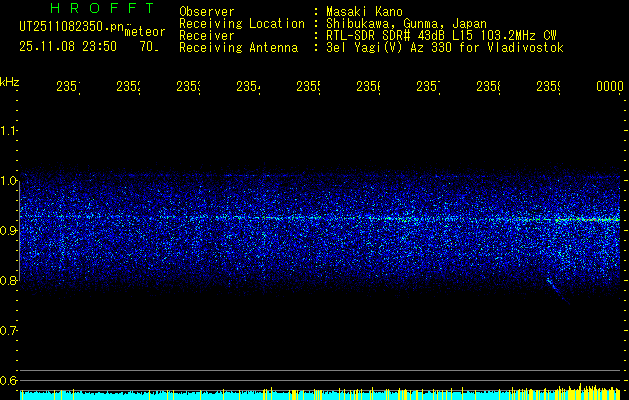This screenshot has width=629, height=400.
Task: Click the 2351 time marker
Action: tap(68, 87)
